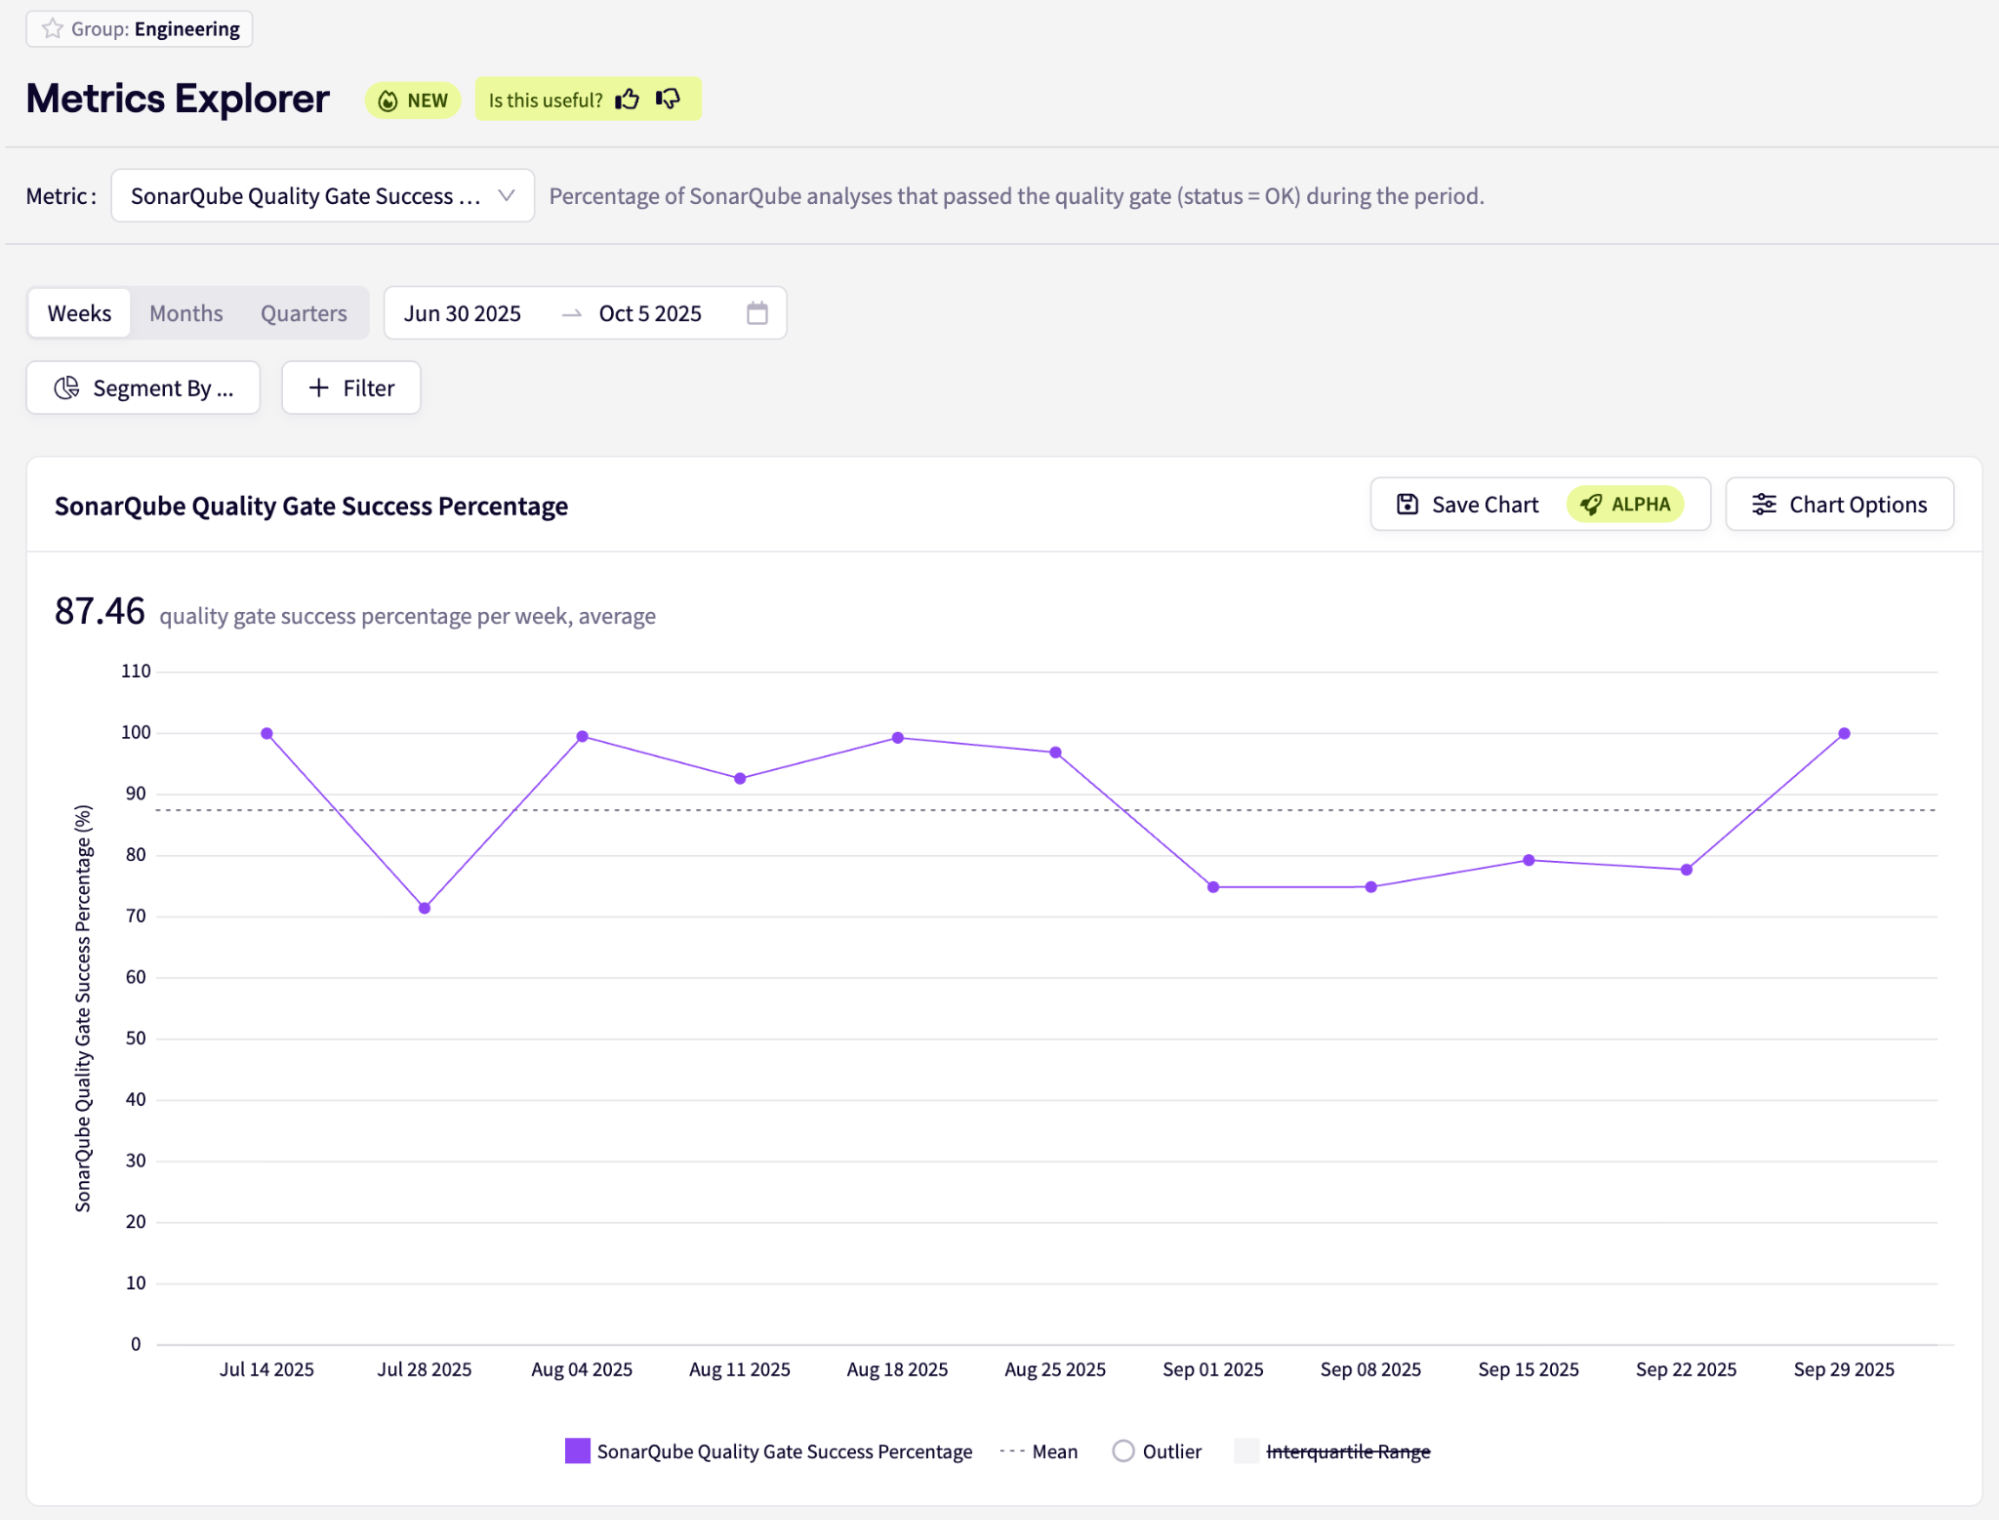Click the Segment By pie chart icon
The height and width of the screenshot is (1520, 1999).
point(66,388)
